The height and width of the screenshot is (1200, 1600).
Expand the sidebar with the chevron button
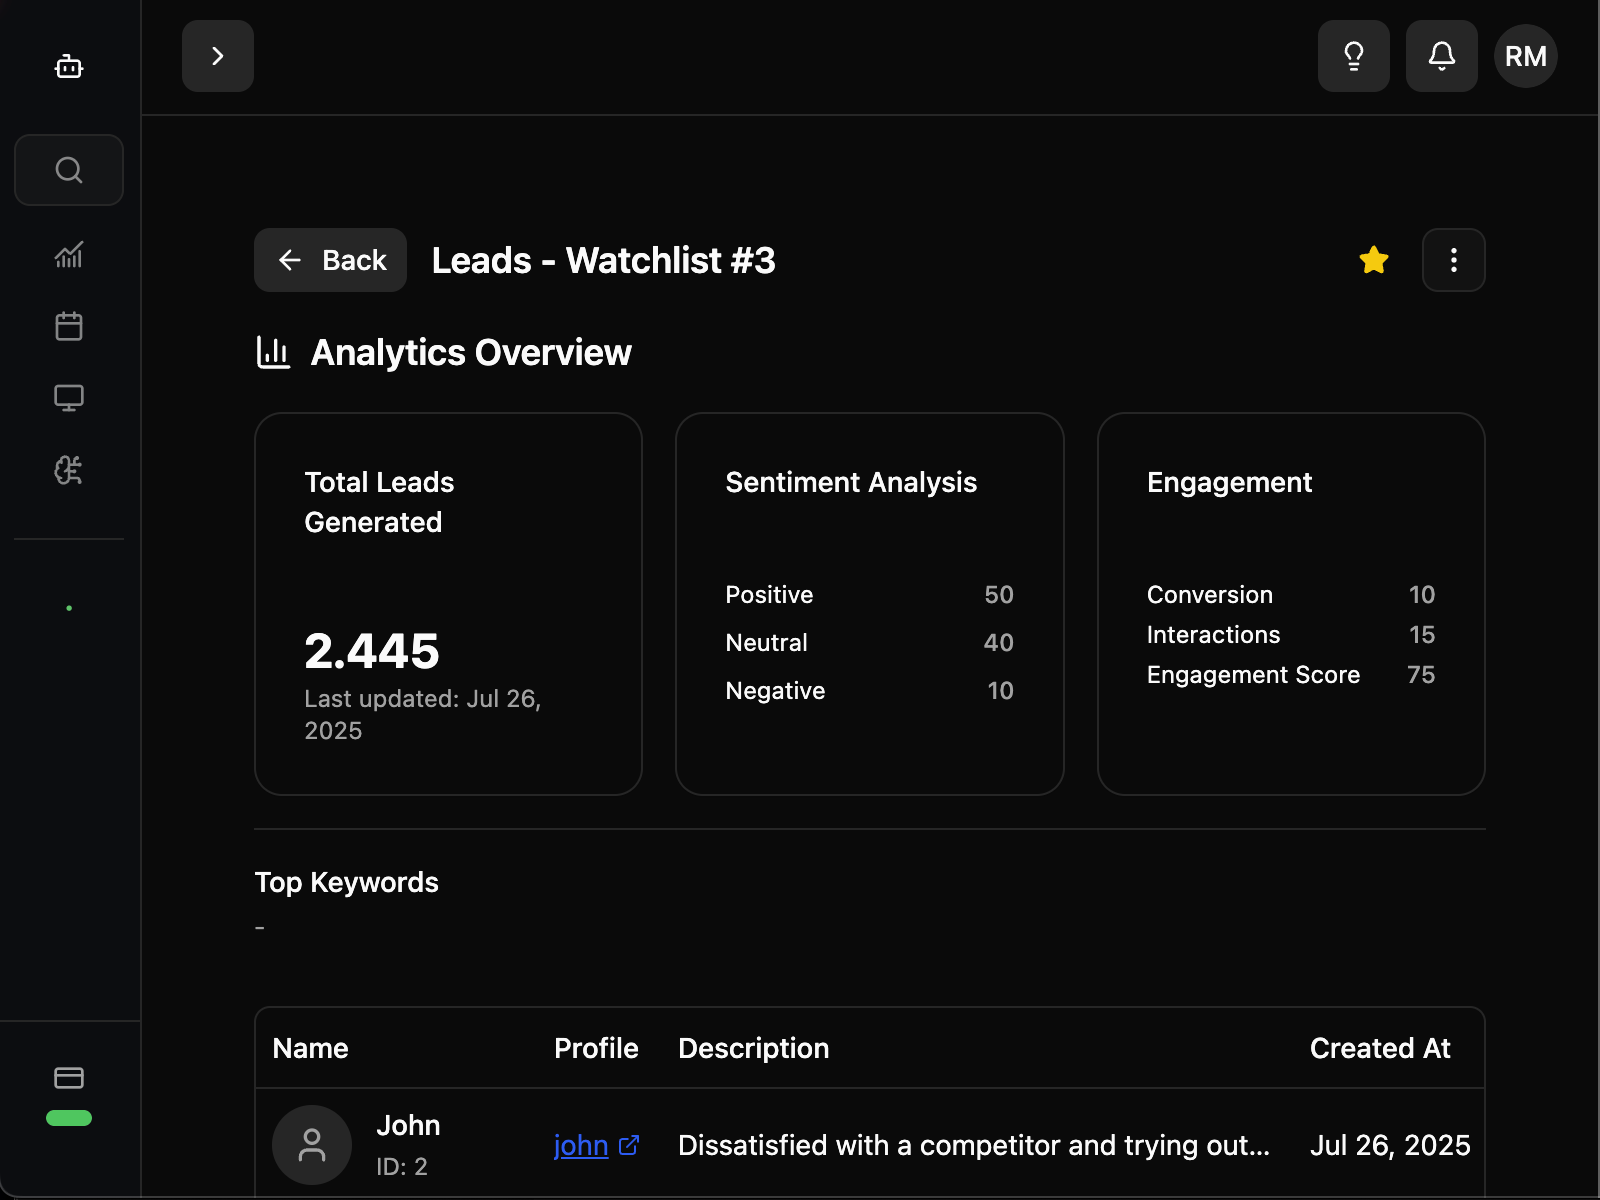pyautogui.click(x=217, y=56)
